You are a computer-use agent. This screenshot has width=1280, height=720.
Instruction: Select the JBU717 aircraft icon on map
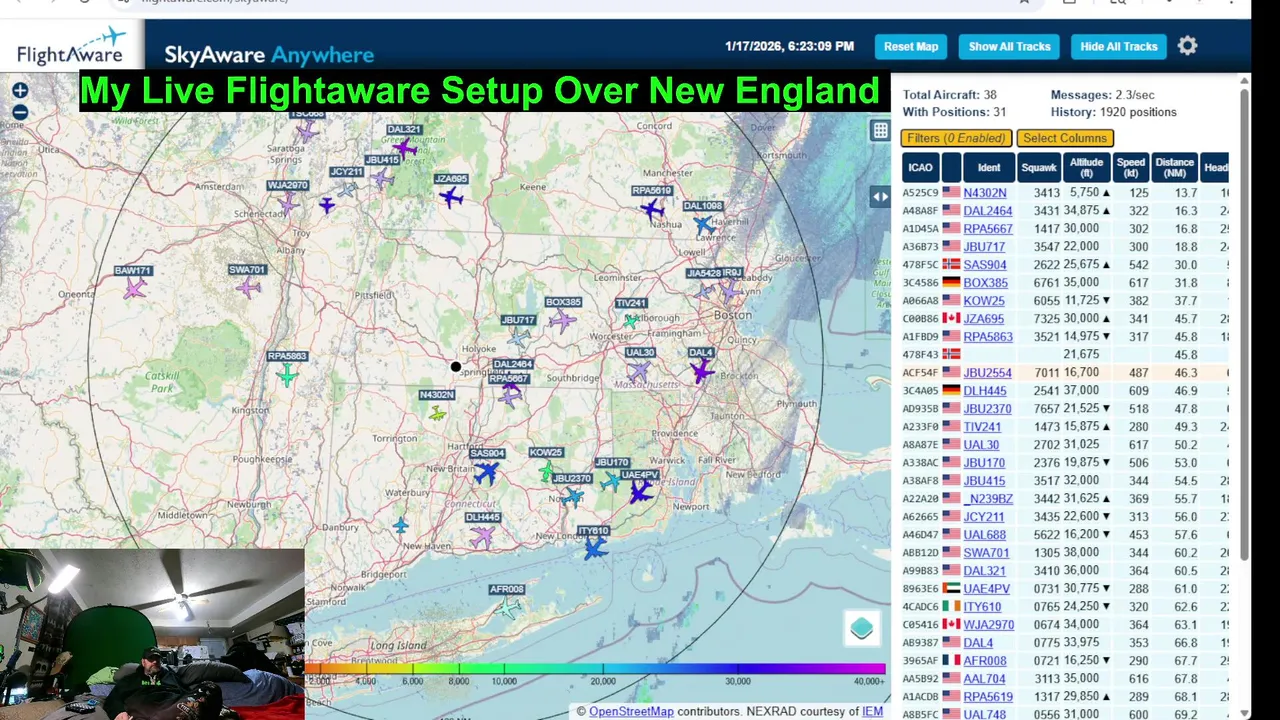519,338
